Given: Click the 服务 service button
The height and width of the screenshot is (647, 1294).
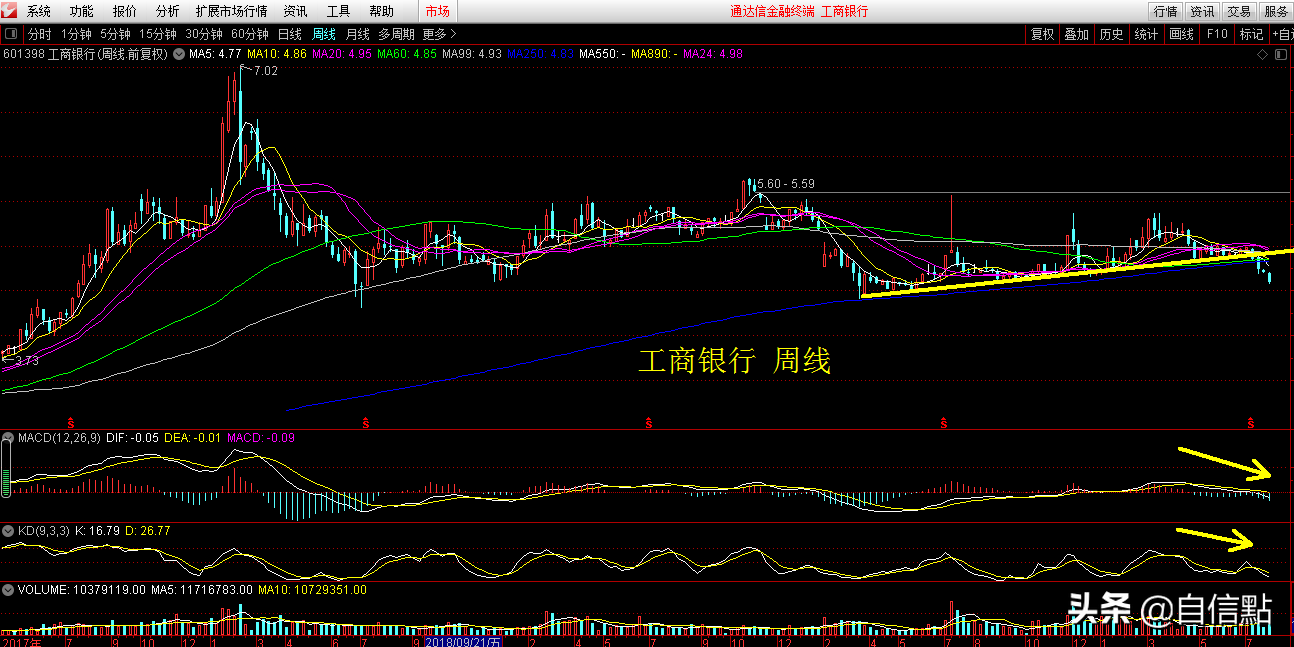Looking at the screenshot, I should coord(1276,11).
